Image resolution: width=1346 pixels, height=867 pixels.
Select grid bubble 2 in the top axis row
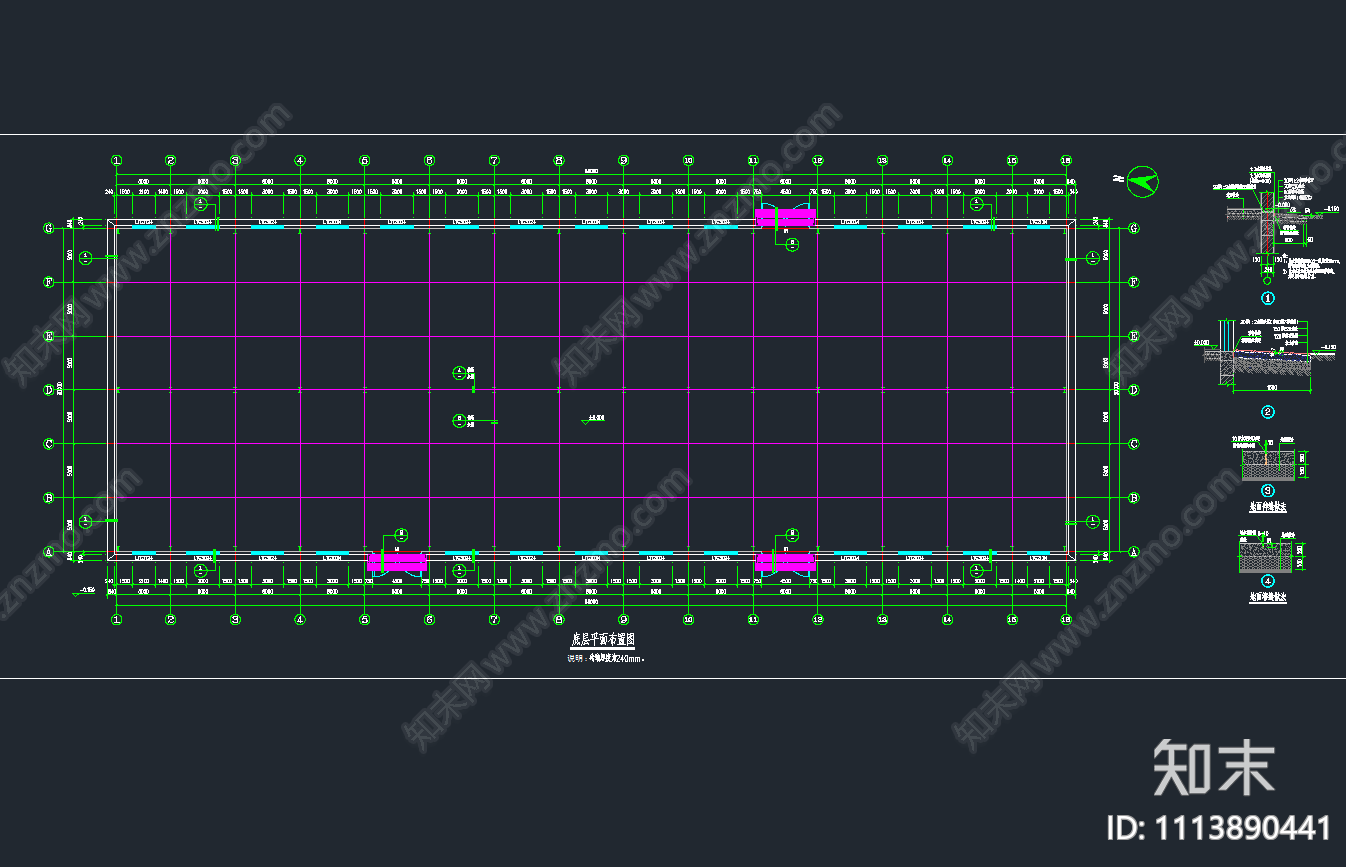(x=171, y=160)
